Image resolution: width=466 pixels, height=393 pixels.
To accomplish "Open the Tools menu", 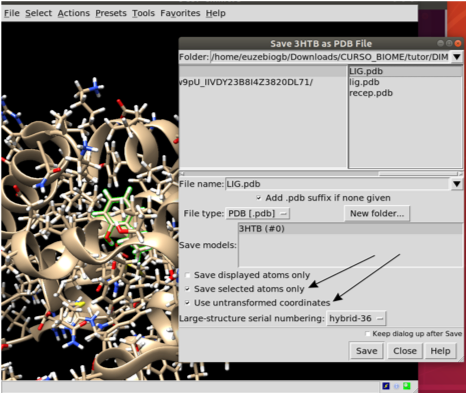I will pos(143,13).
